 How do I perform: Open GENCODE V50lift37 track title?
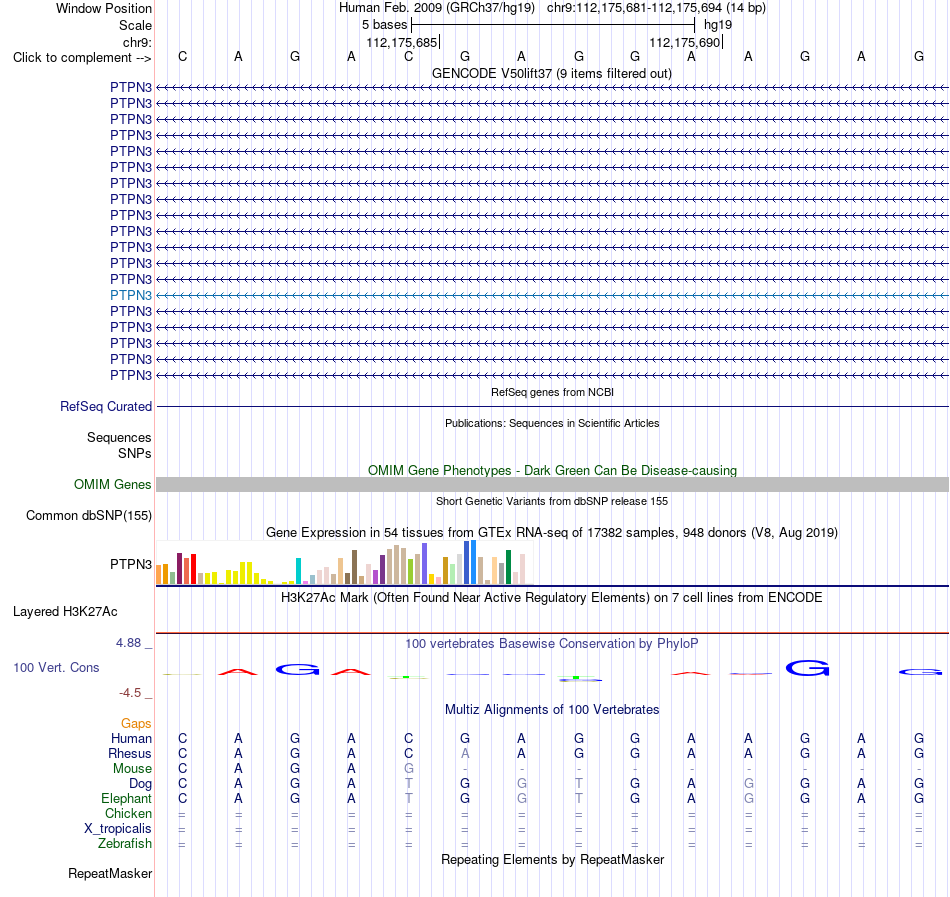tap(551, 73)
